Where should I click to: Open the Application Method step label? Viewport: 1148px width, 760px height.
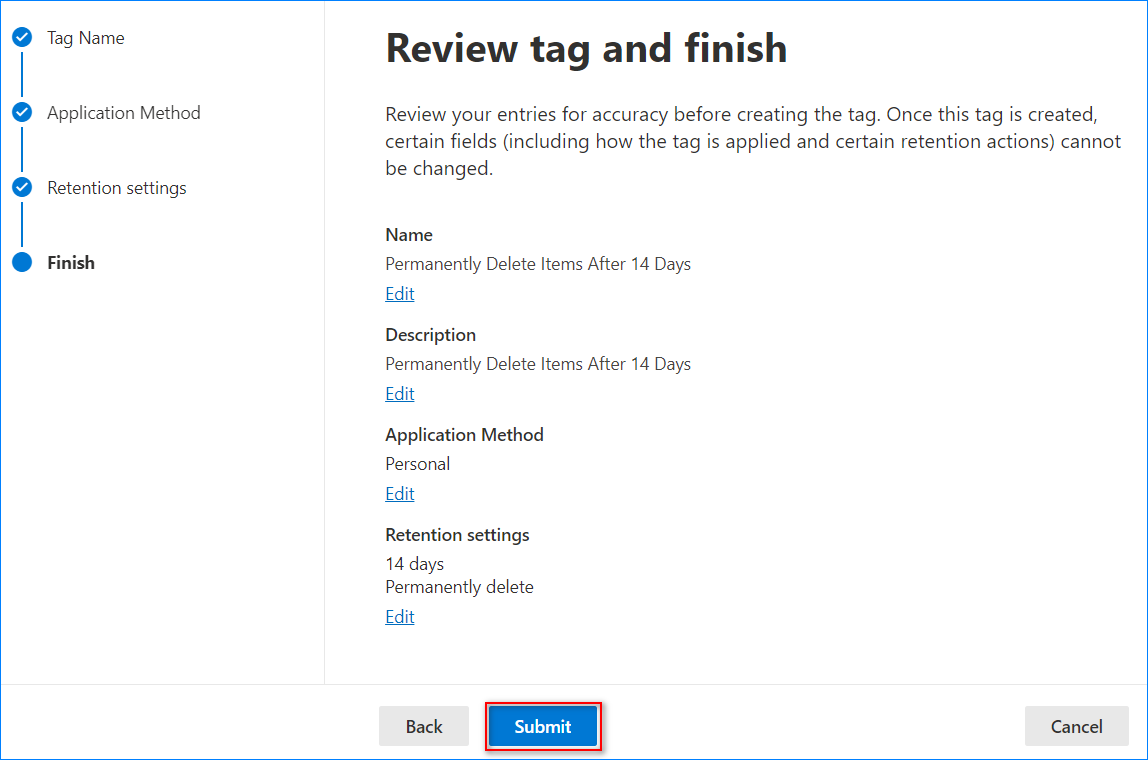pos(124,113)
